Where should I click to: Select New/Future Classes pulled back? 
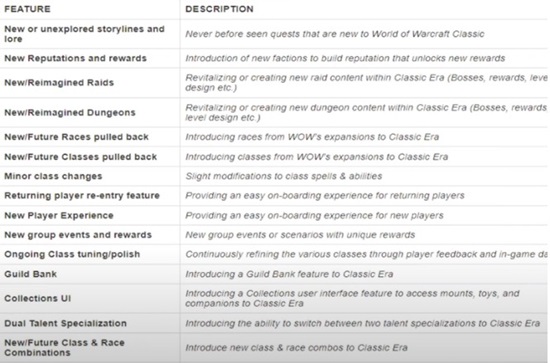tap(81, 157)
